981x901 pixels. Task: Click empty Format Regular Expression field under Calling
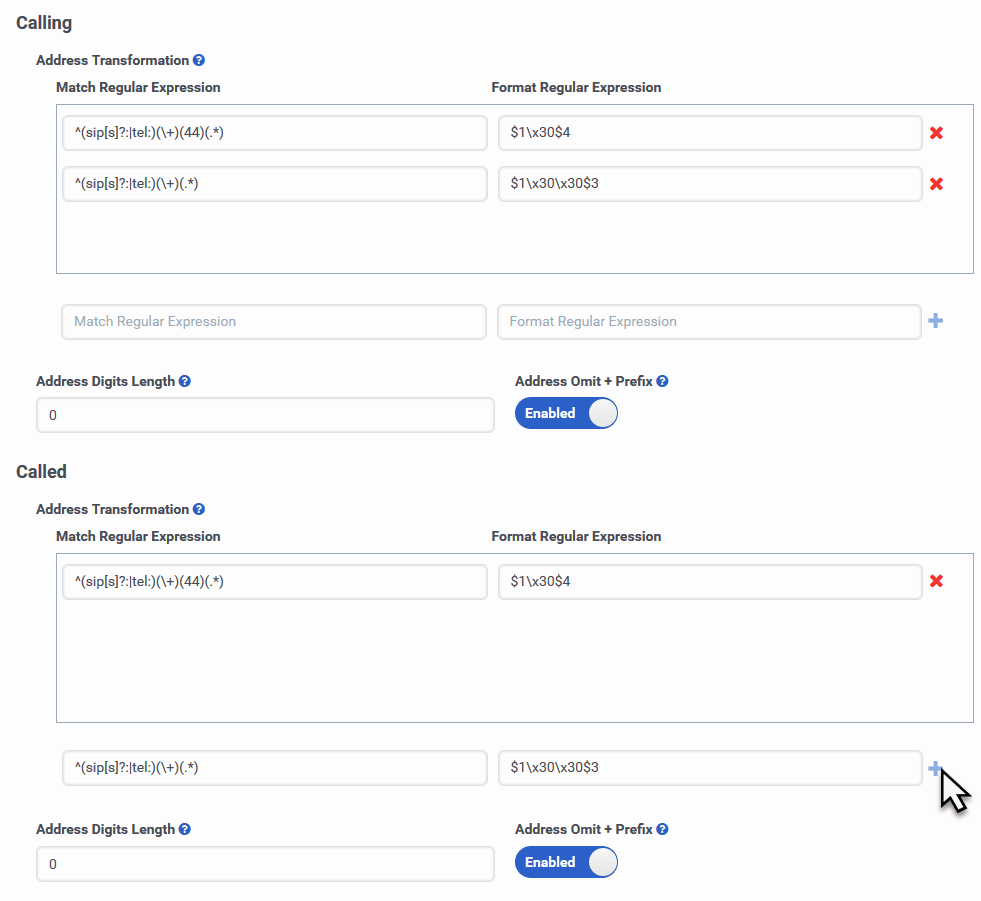point(709,322)
